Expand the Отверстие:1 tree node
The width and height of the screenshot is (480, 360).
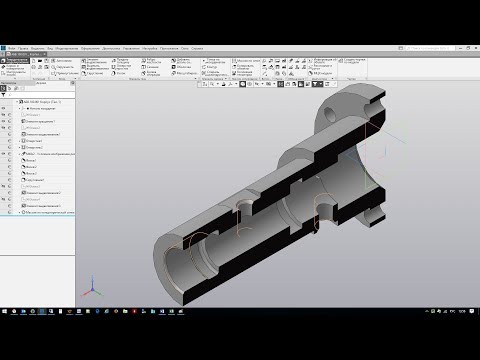pyautogui.click(x=19, y=141)
